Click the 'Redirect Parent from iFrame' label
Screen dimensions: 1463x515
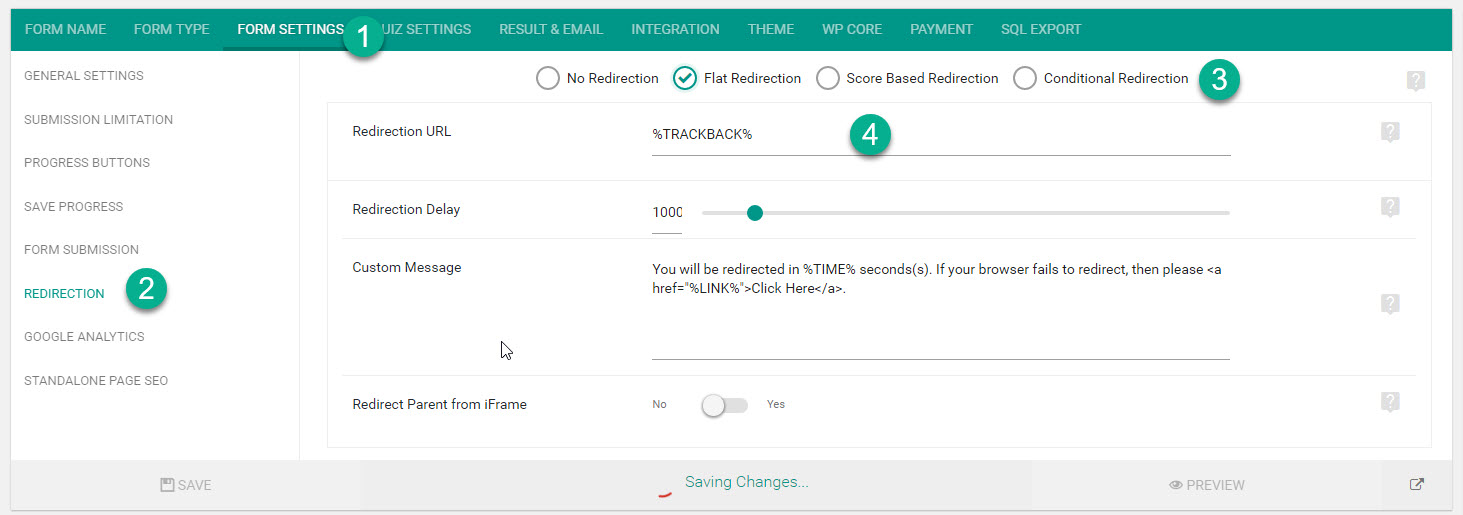pos(440,405)
